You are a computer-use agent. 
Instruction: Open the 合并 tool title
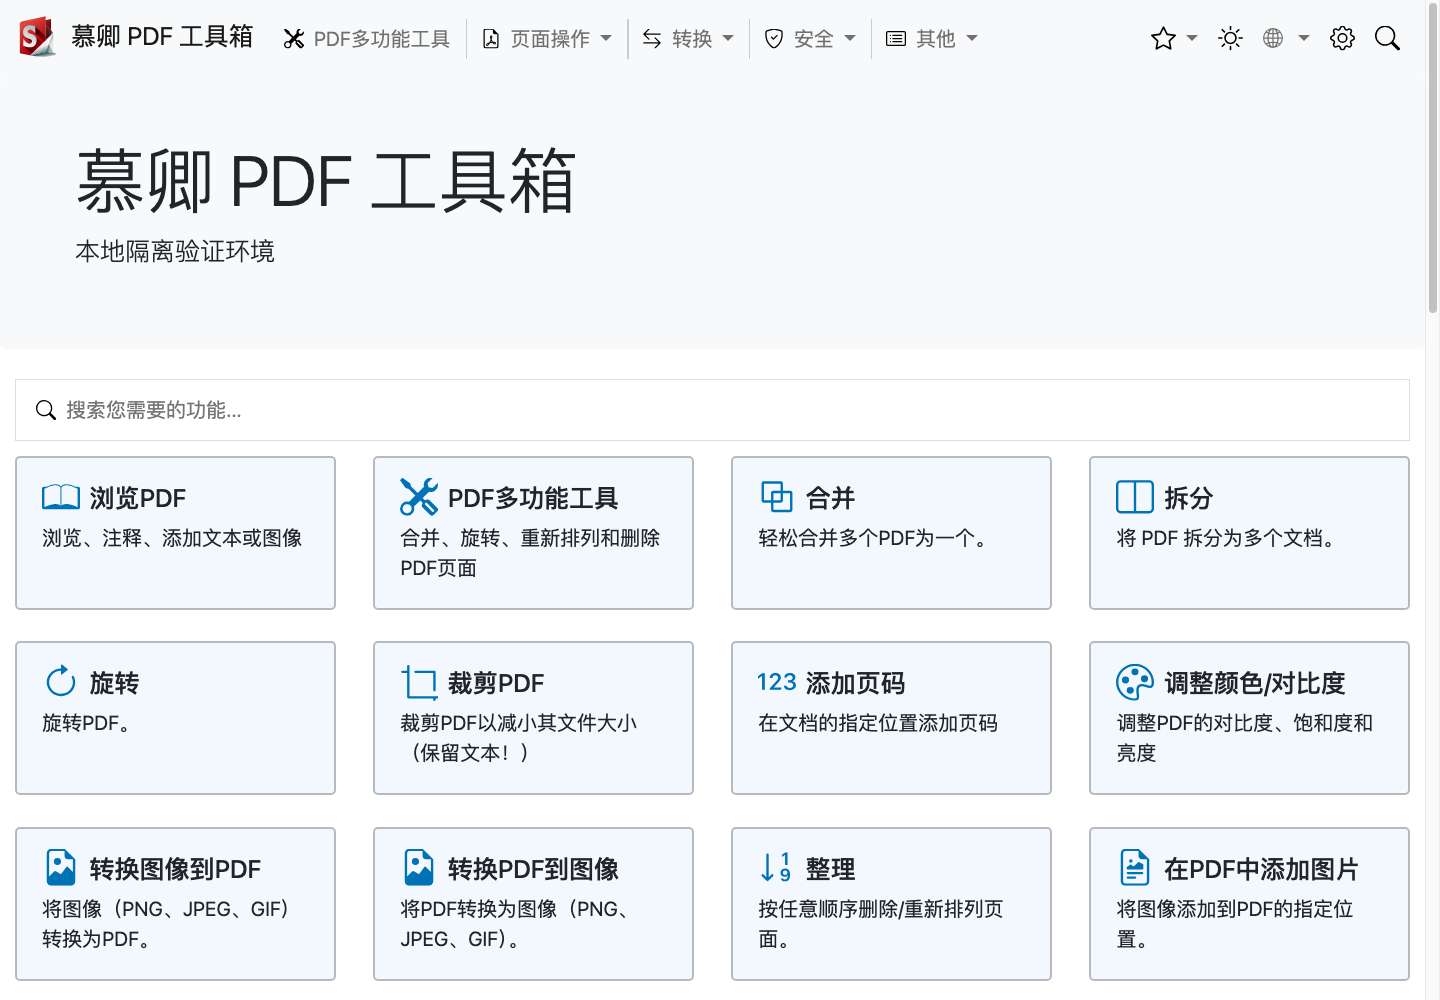click(x=830, y=498)
